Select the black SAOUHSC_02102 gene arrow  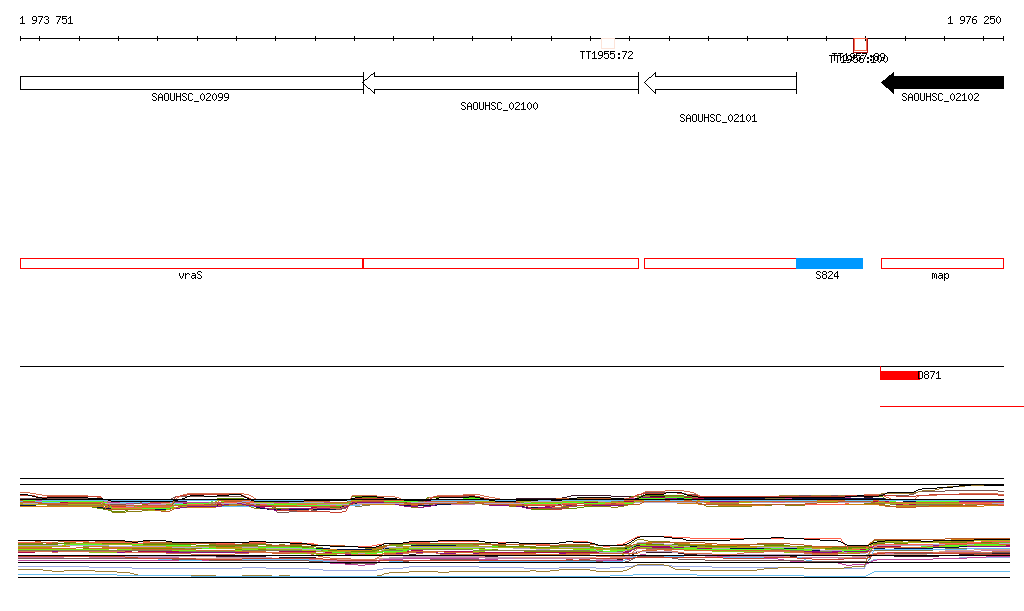pos(942,83)
